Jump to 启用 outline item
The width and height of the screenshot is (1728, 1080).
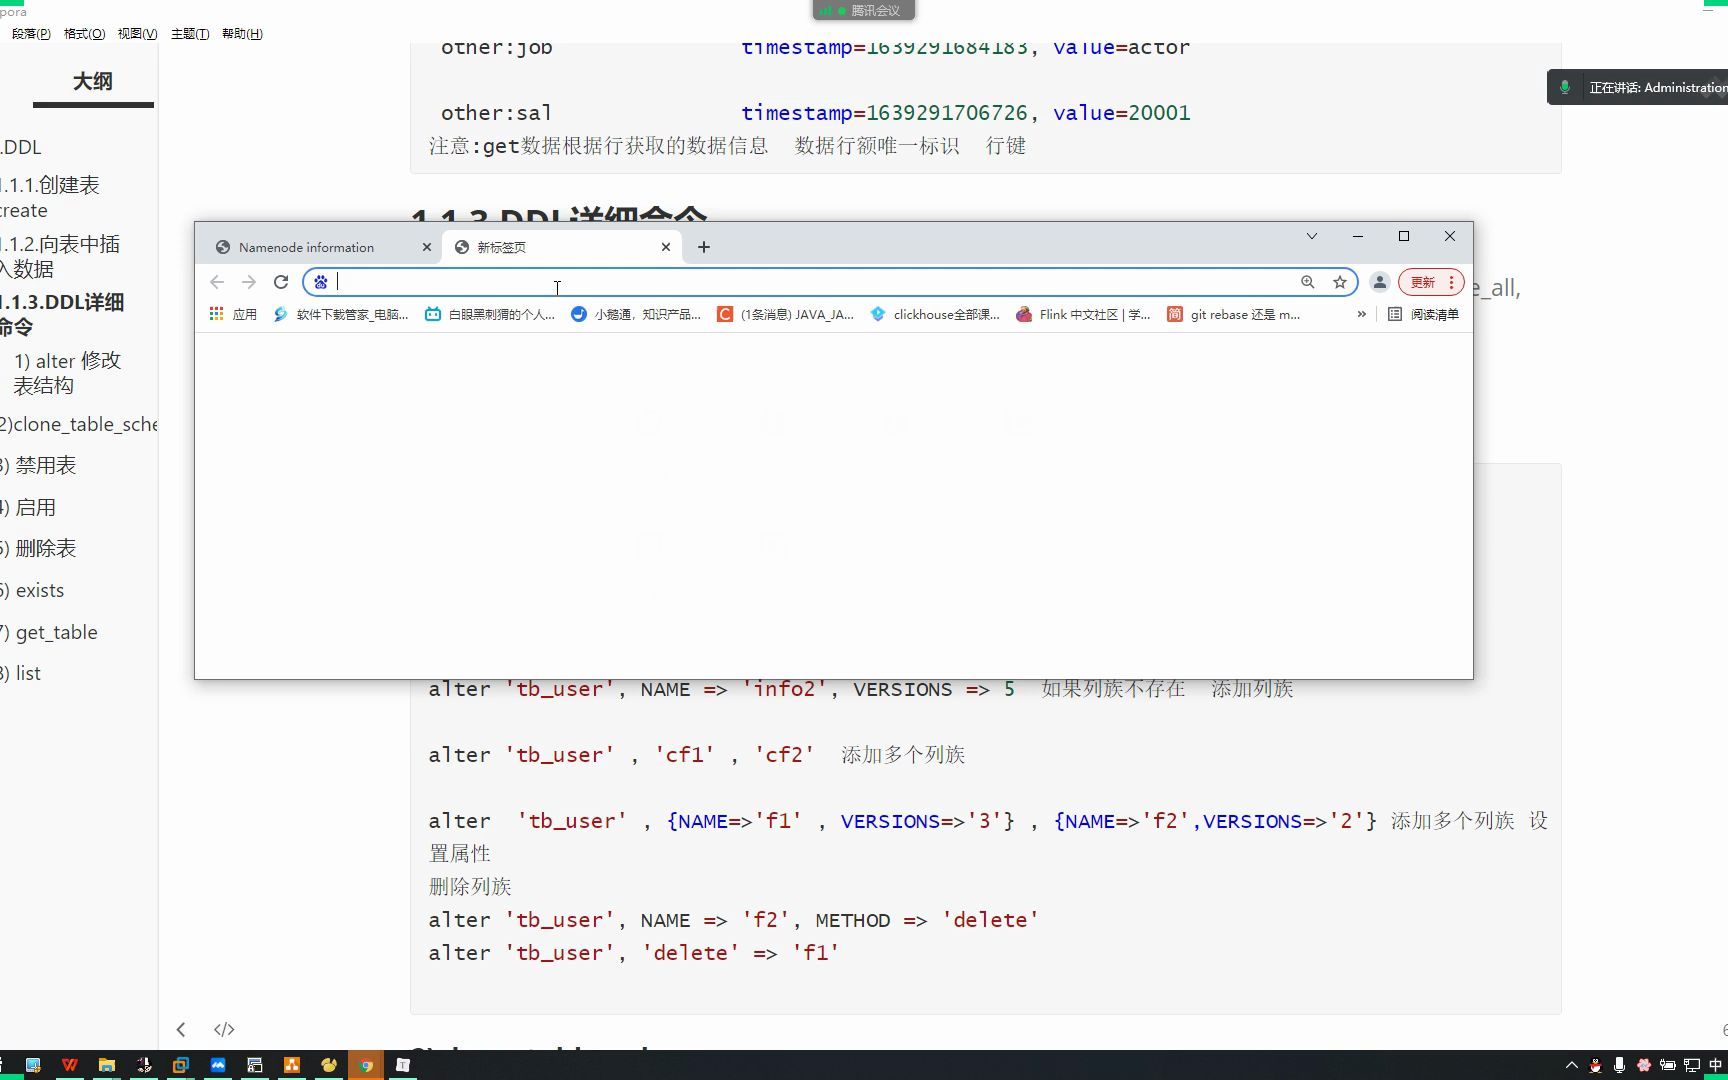point(29,507)
